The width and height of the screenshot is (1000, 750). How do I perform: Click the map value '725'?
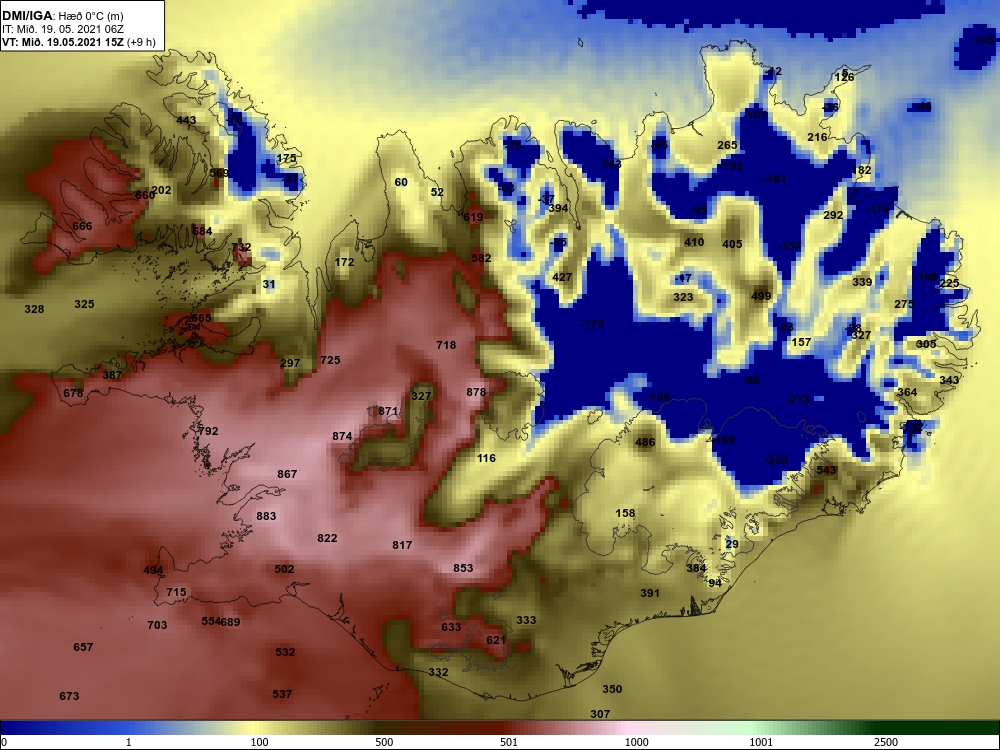click(x=330, y=360)
